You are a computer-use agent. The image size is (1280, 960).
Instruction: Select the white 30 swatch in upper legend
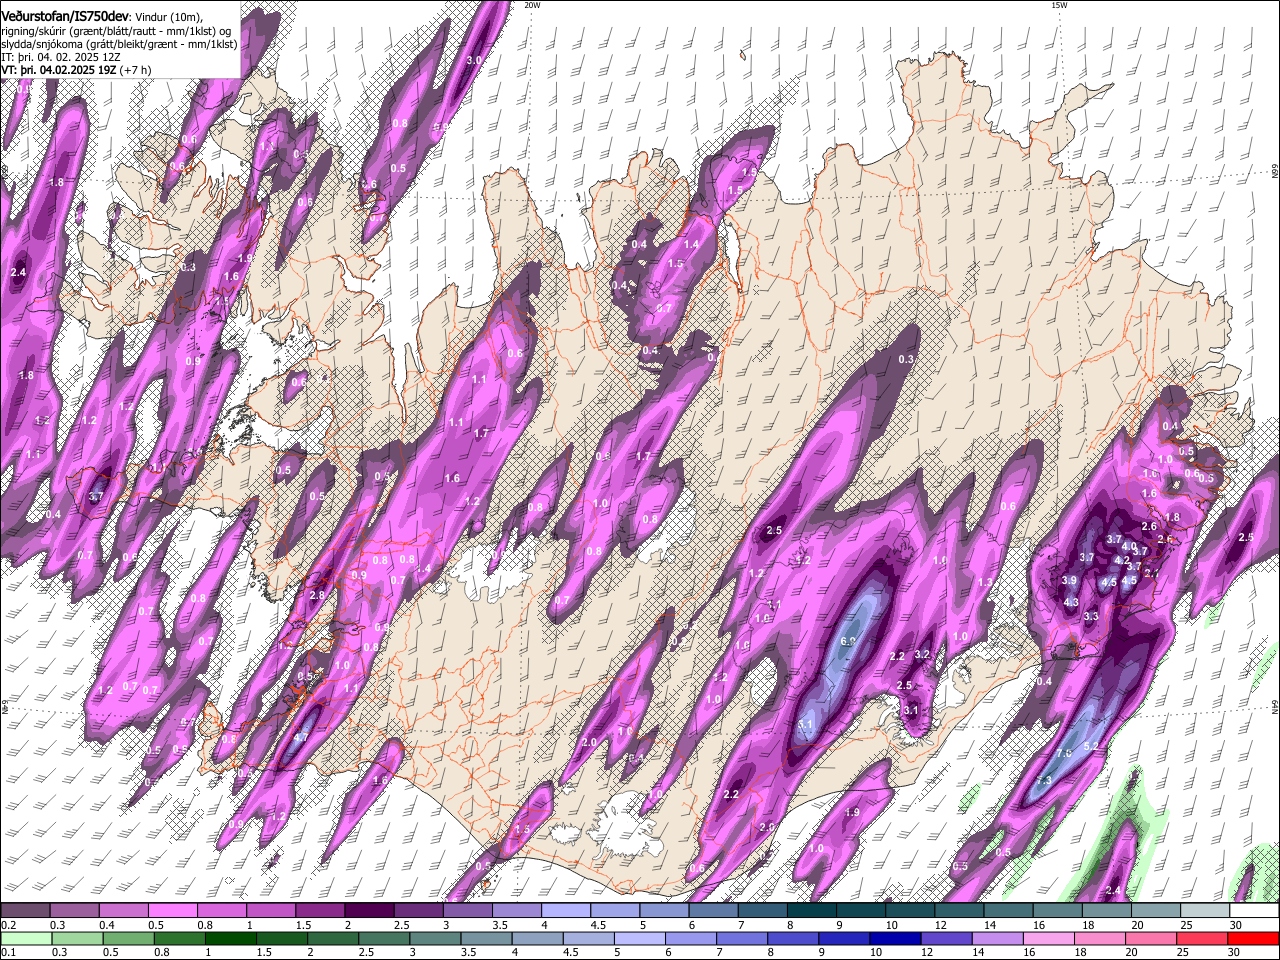click(1254, 911)
